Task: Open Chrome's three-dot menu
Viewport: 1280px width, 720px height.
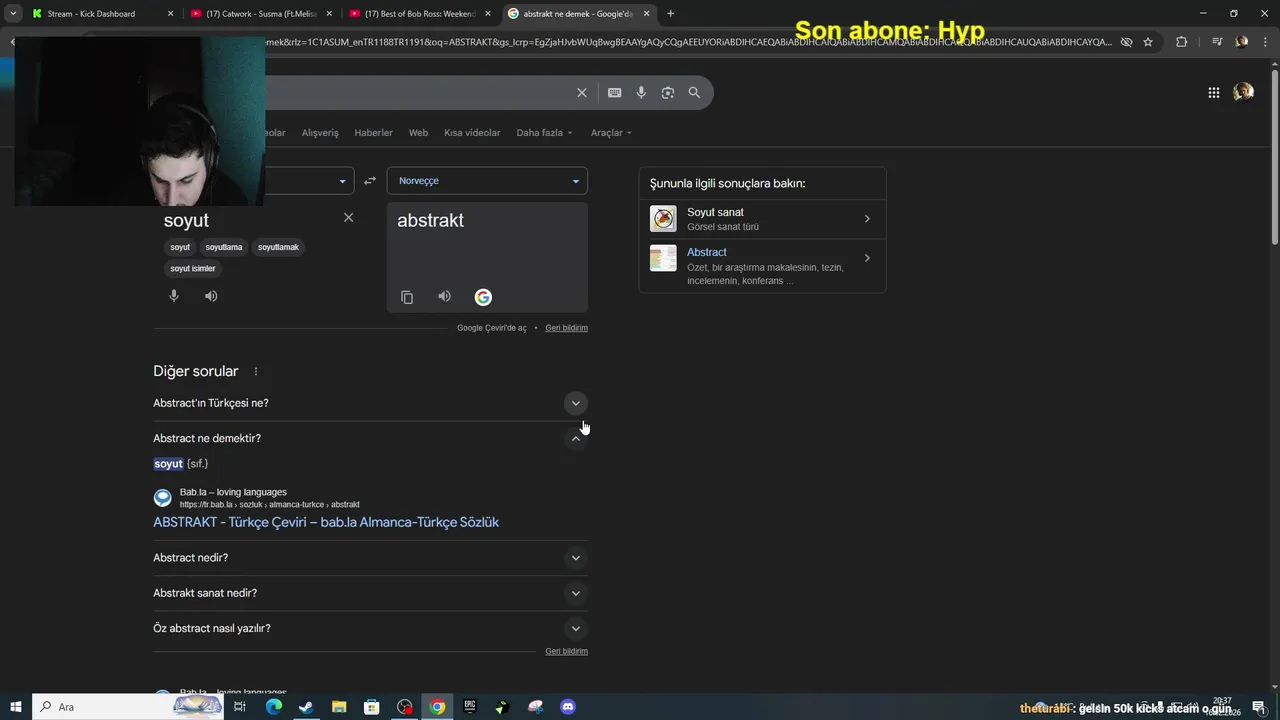Action: [1264, 42]
